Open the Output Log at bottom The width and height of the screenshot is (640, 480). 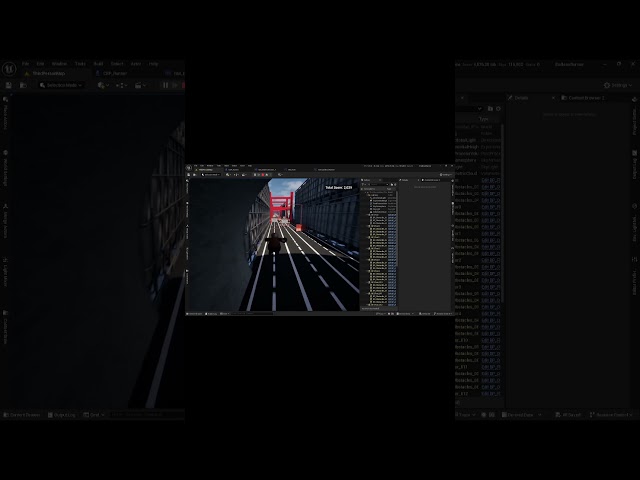(62, 415)
